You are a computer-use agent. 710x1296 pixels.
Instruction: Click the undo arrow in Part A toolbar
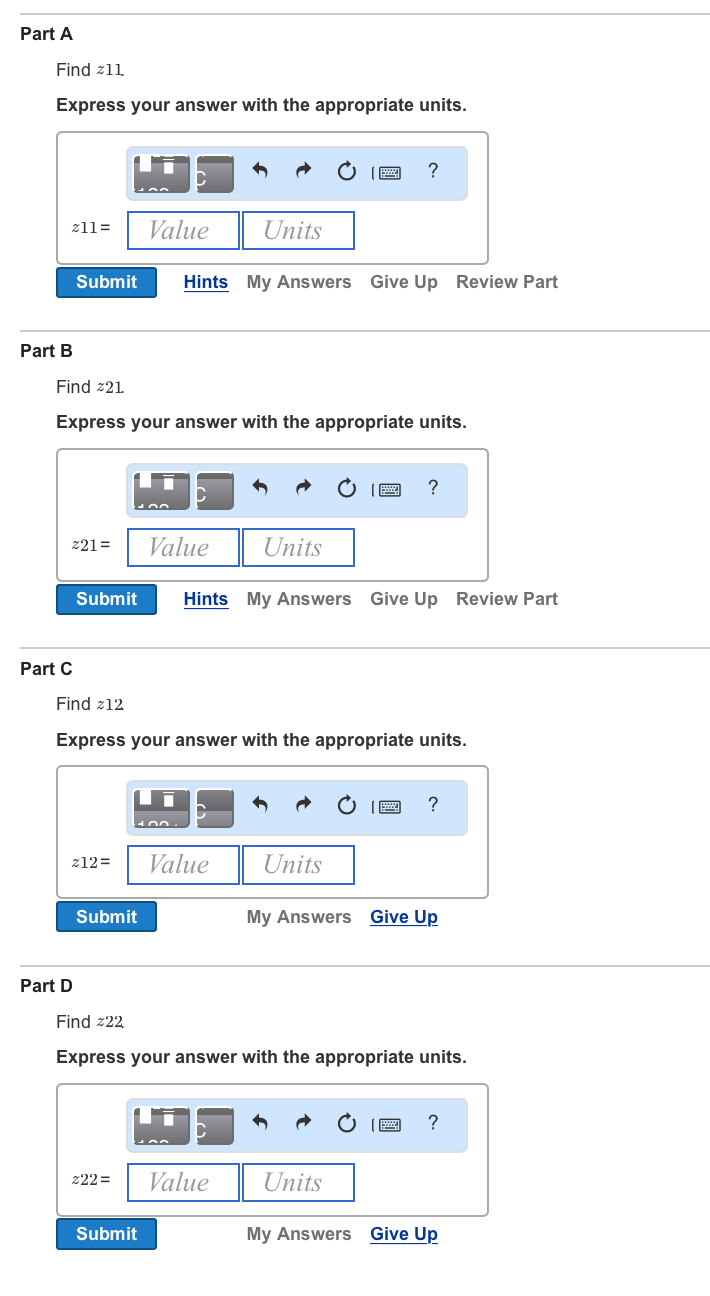260,171
